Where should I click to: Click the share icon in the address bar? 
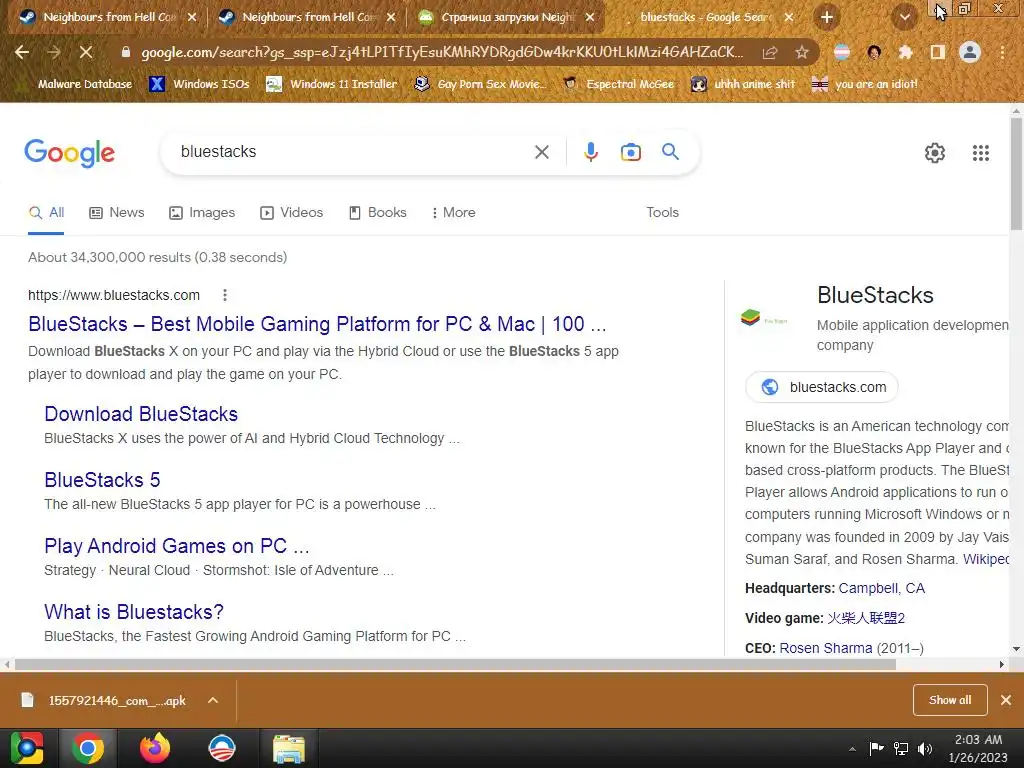770,52
